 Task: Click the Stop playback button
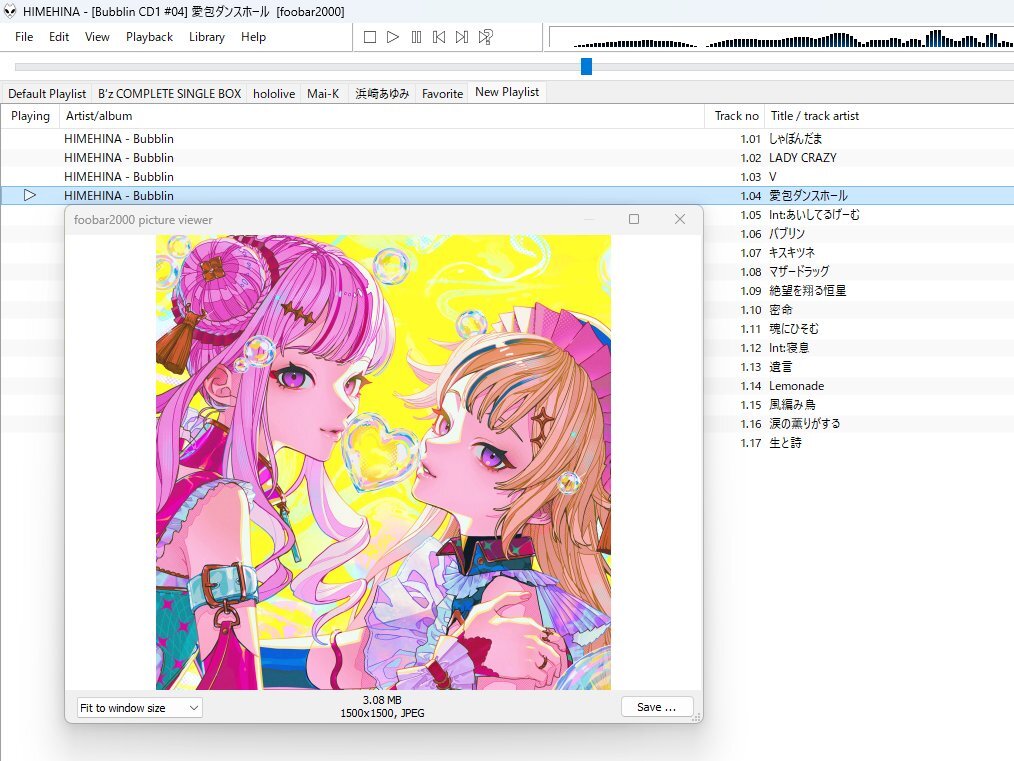pos(370,37)
